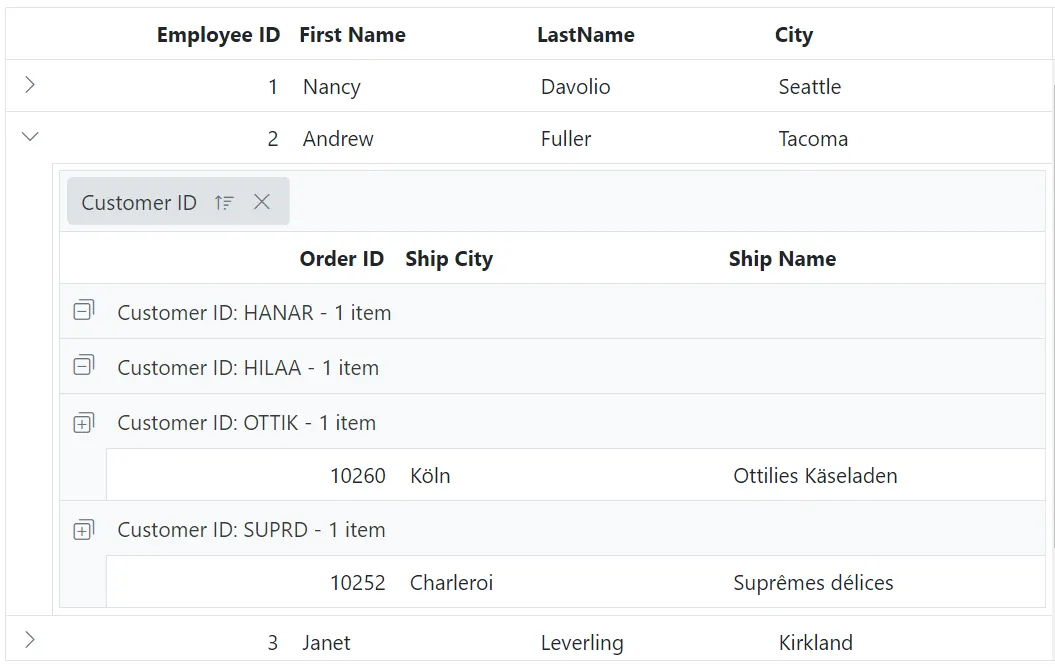This screenshot has width=1055, height=667.
Task: Sort by the First Name column header
Action: click(x=352, y=34)
